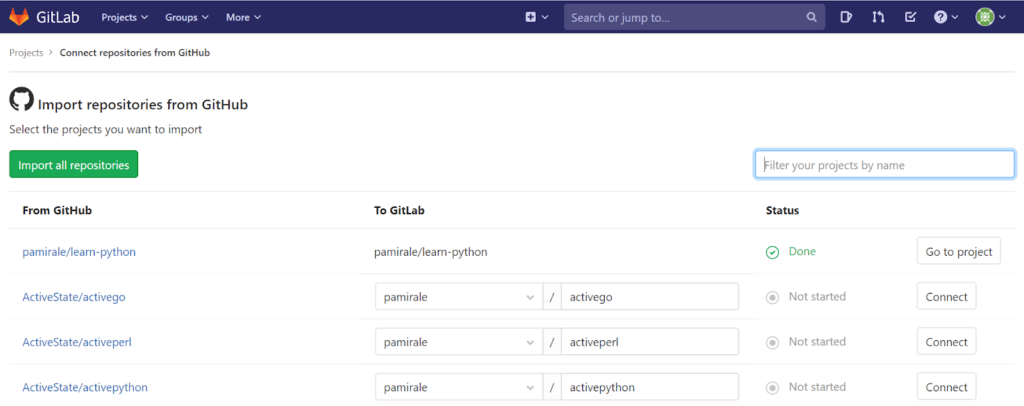
Task: Click the 'Done' status text
Action: 802,251
